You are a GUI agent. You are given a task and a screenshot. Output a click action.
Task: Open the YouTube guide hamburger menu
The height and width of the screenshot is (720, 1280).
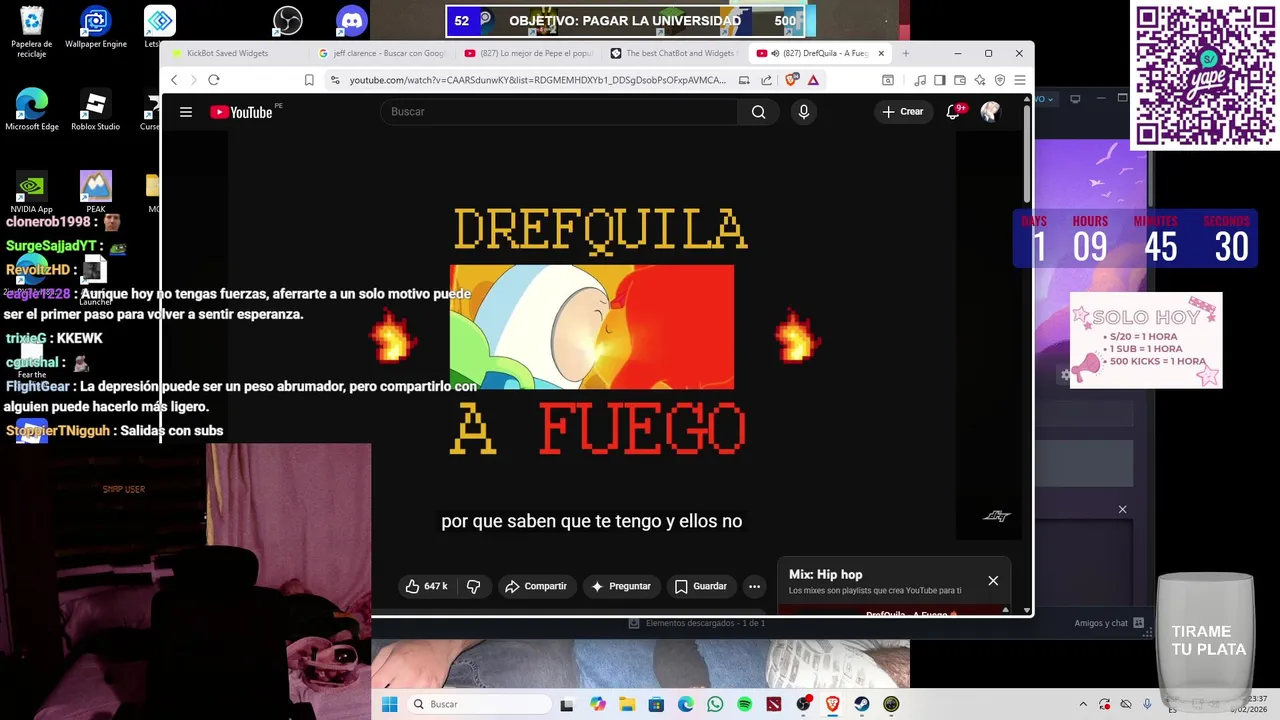pyautogui.click(x=185, y=112)
